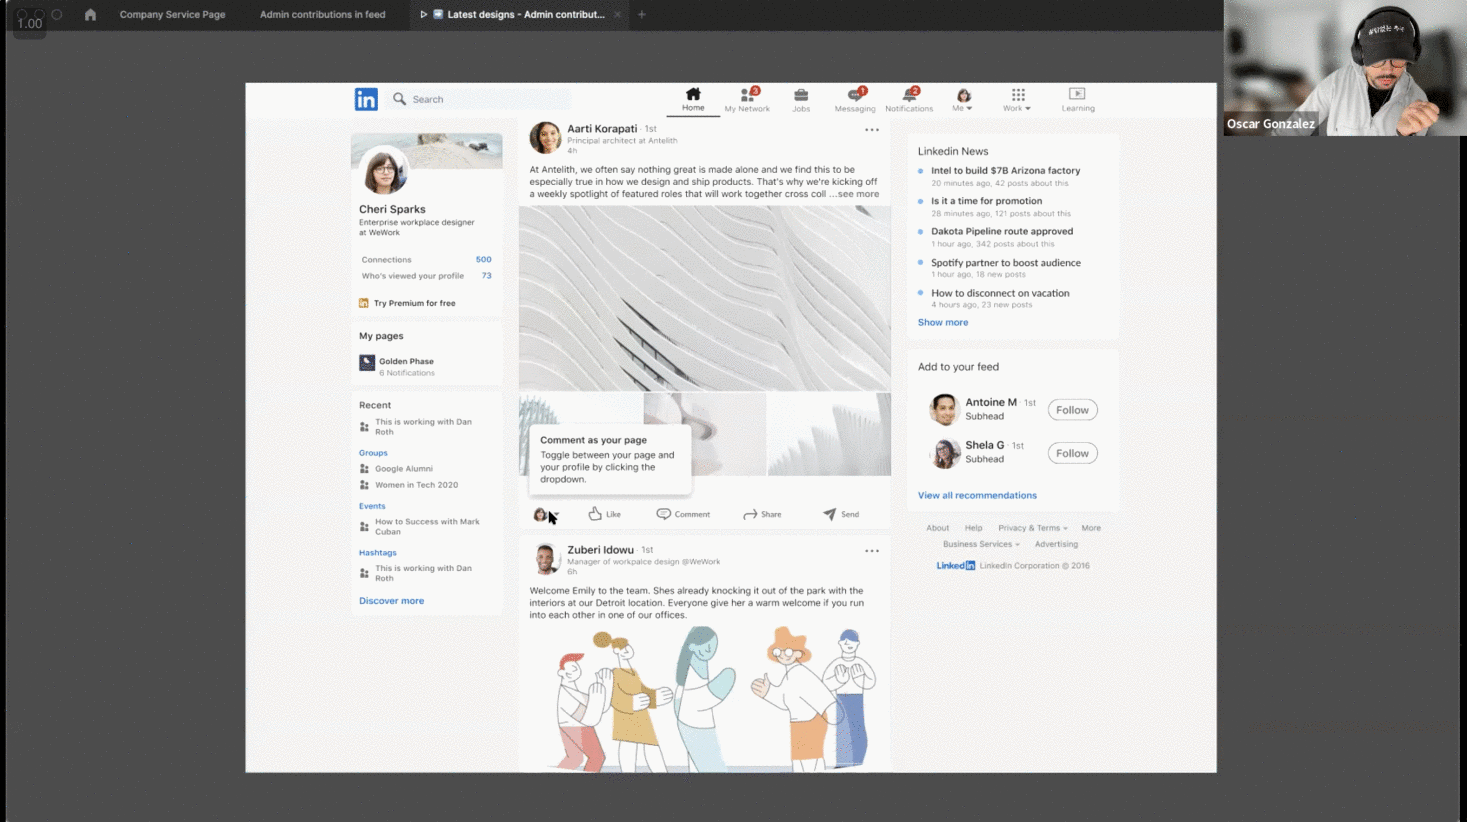
Task: Follow Shela G
Action: point(1072,453)
